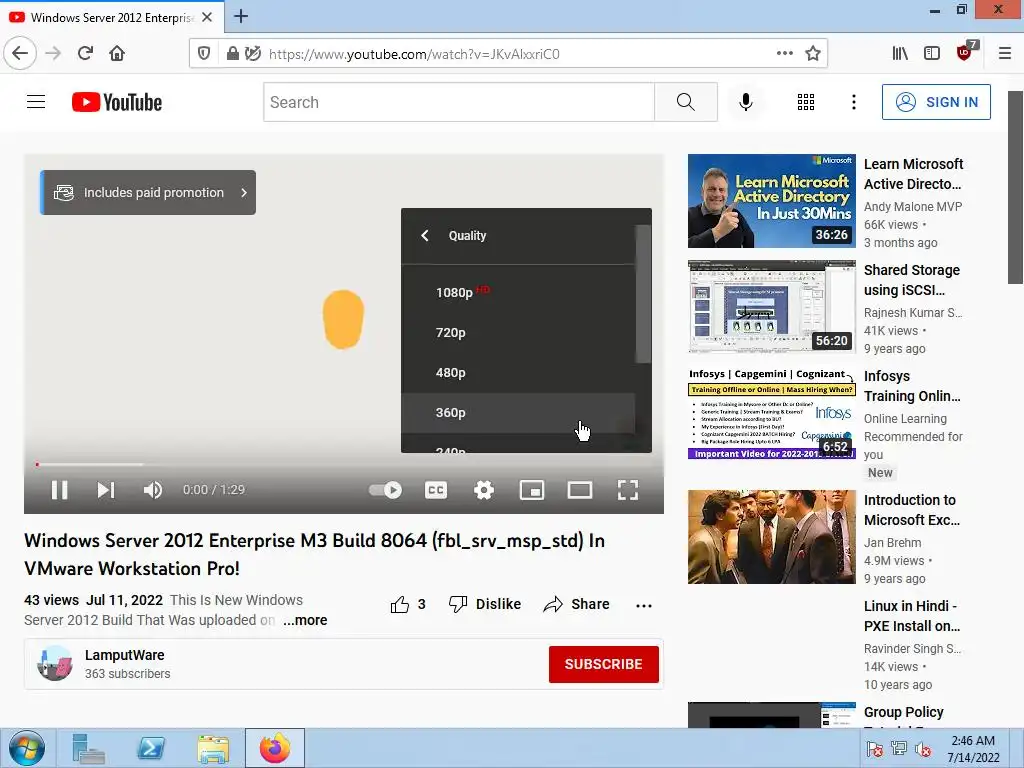This screenshot has width=1024, height=768.
Task: Select 720p quality
Action: 518,332
